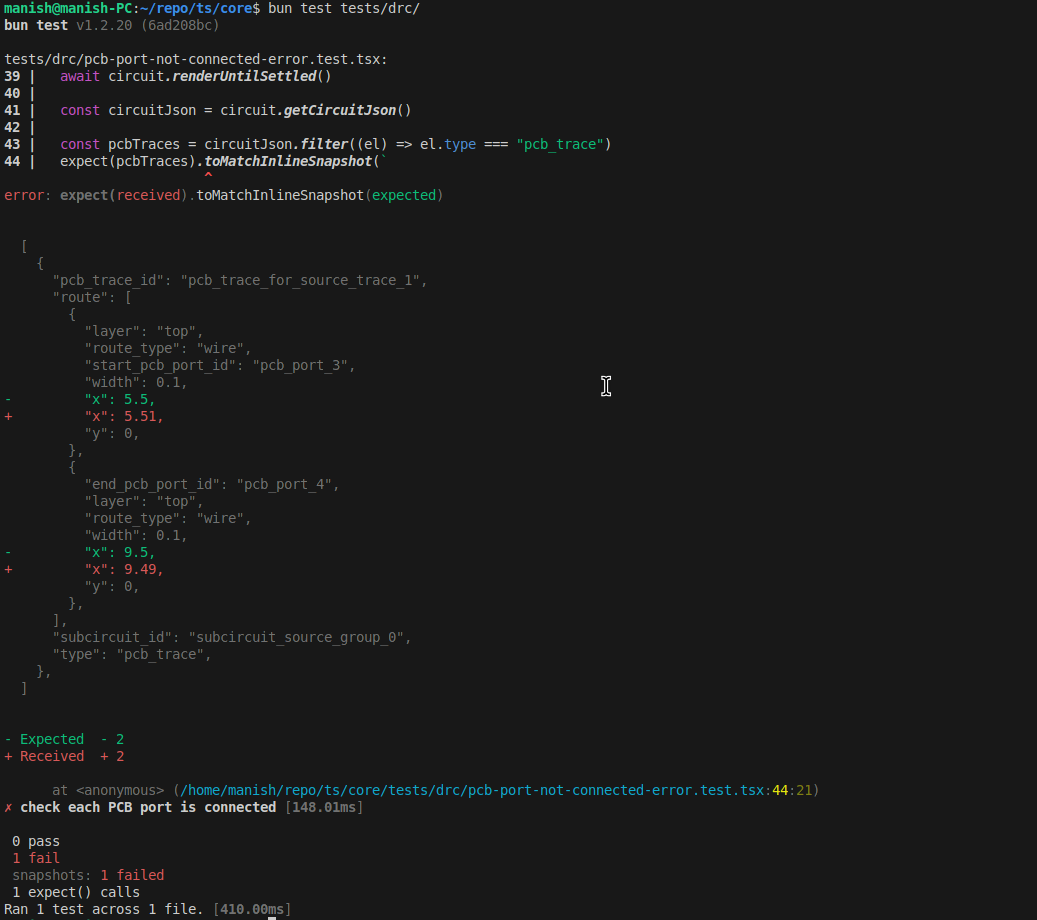Click the code 'circuit.getCircuitJson()'

pos(315,110)
